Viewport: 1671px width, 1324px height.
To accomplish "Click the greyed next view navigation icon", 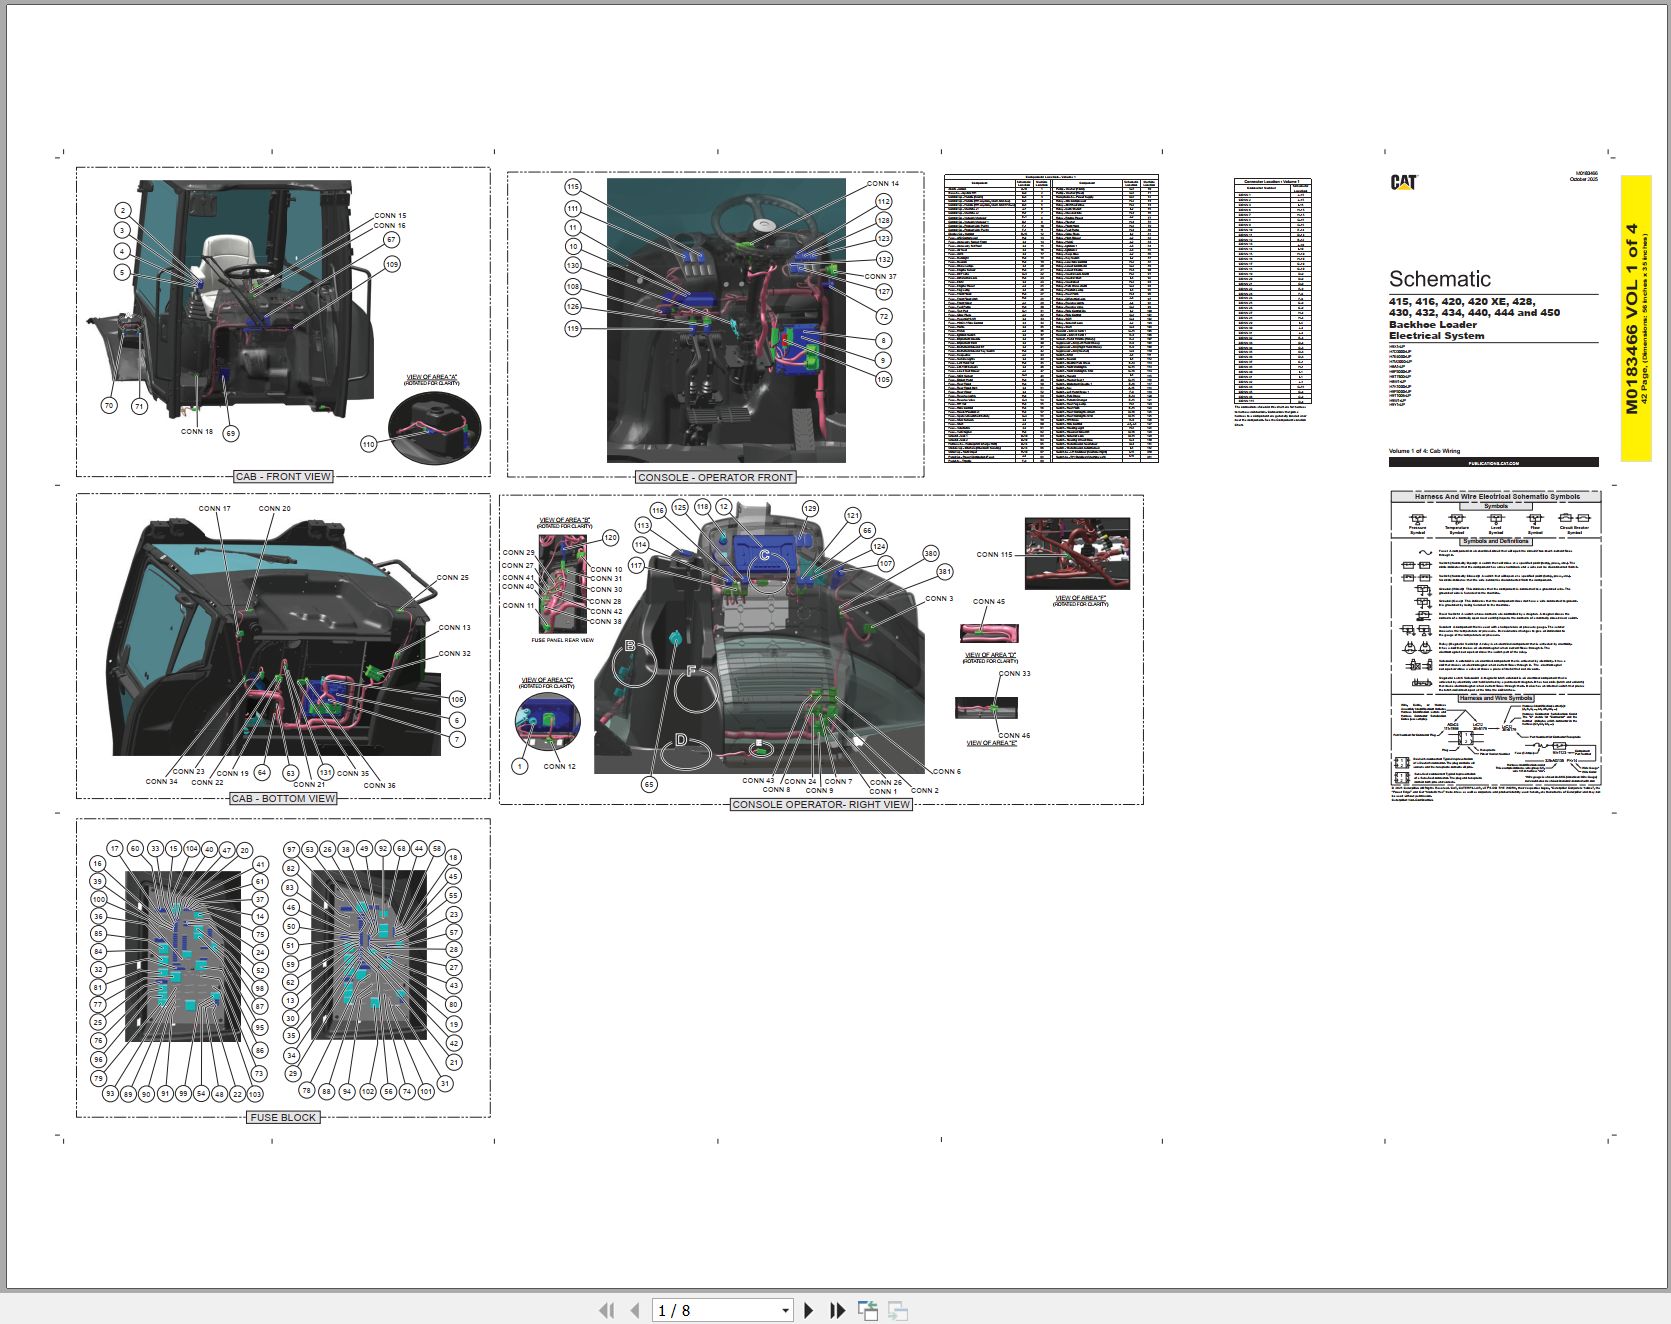I will point(898,1310).
